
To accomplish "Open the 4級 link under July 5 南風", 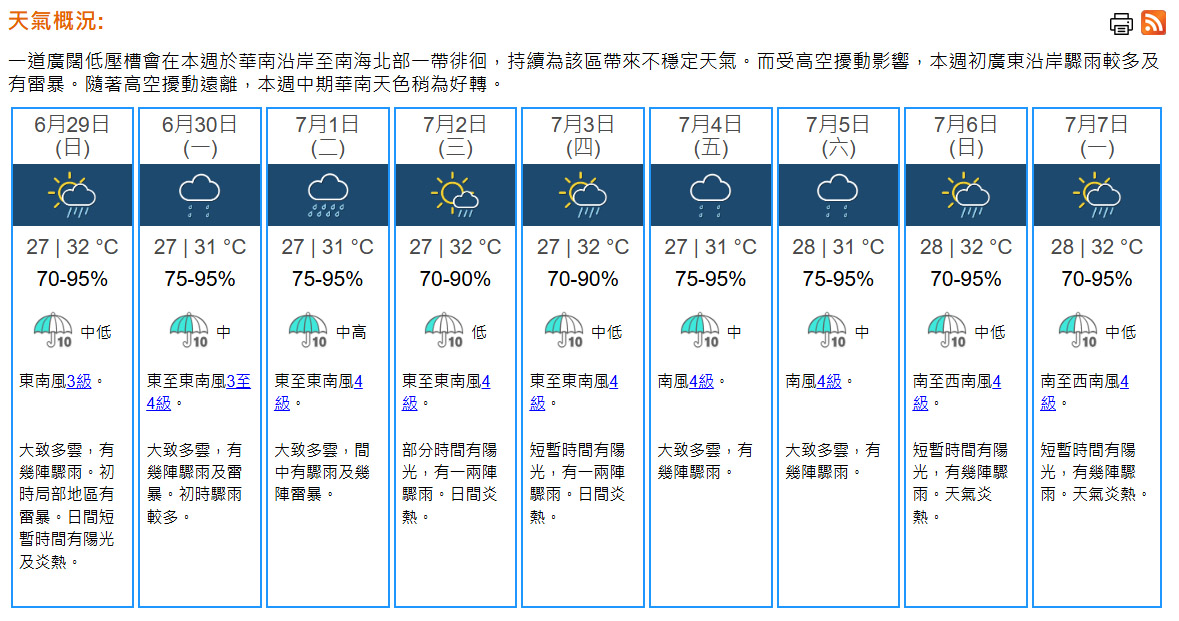I will tap(829, 381).
